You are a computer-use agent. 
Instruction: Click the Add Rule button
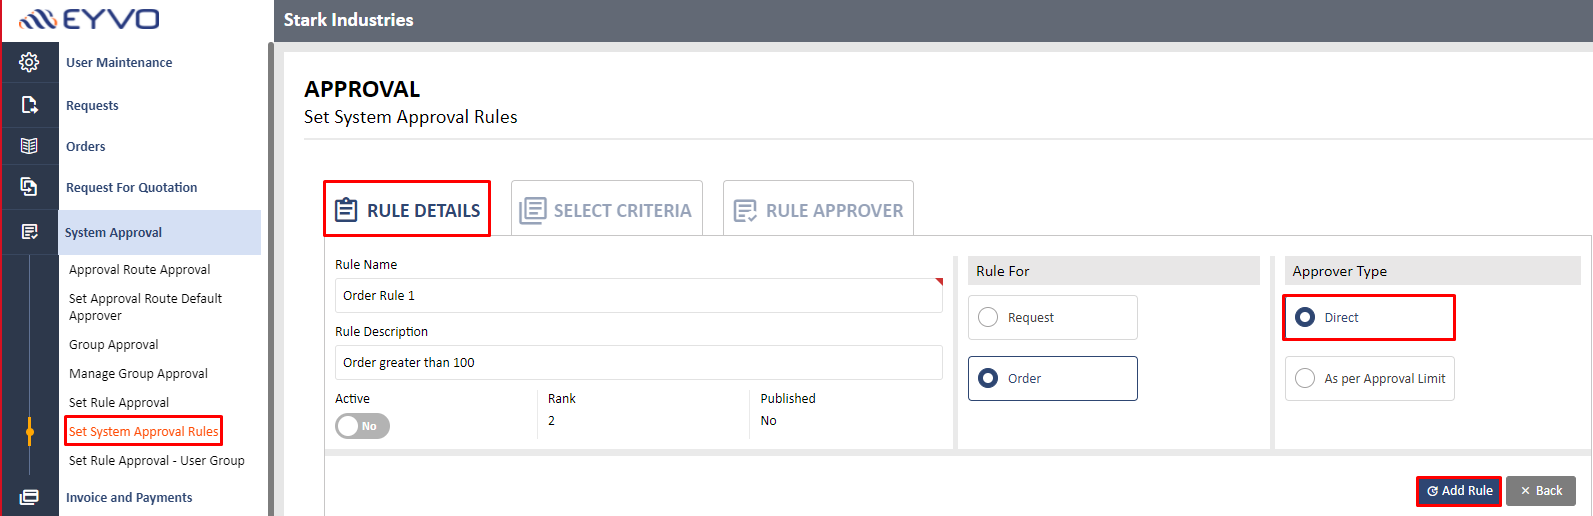pos(1459,491)
